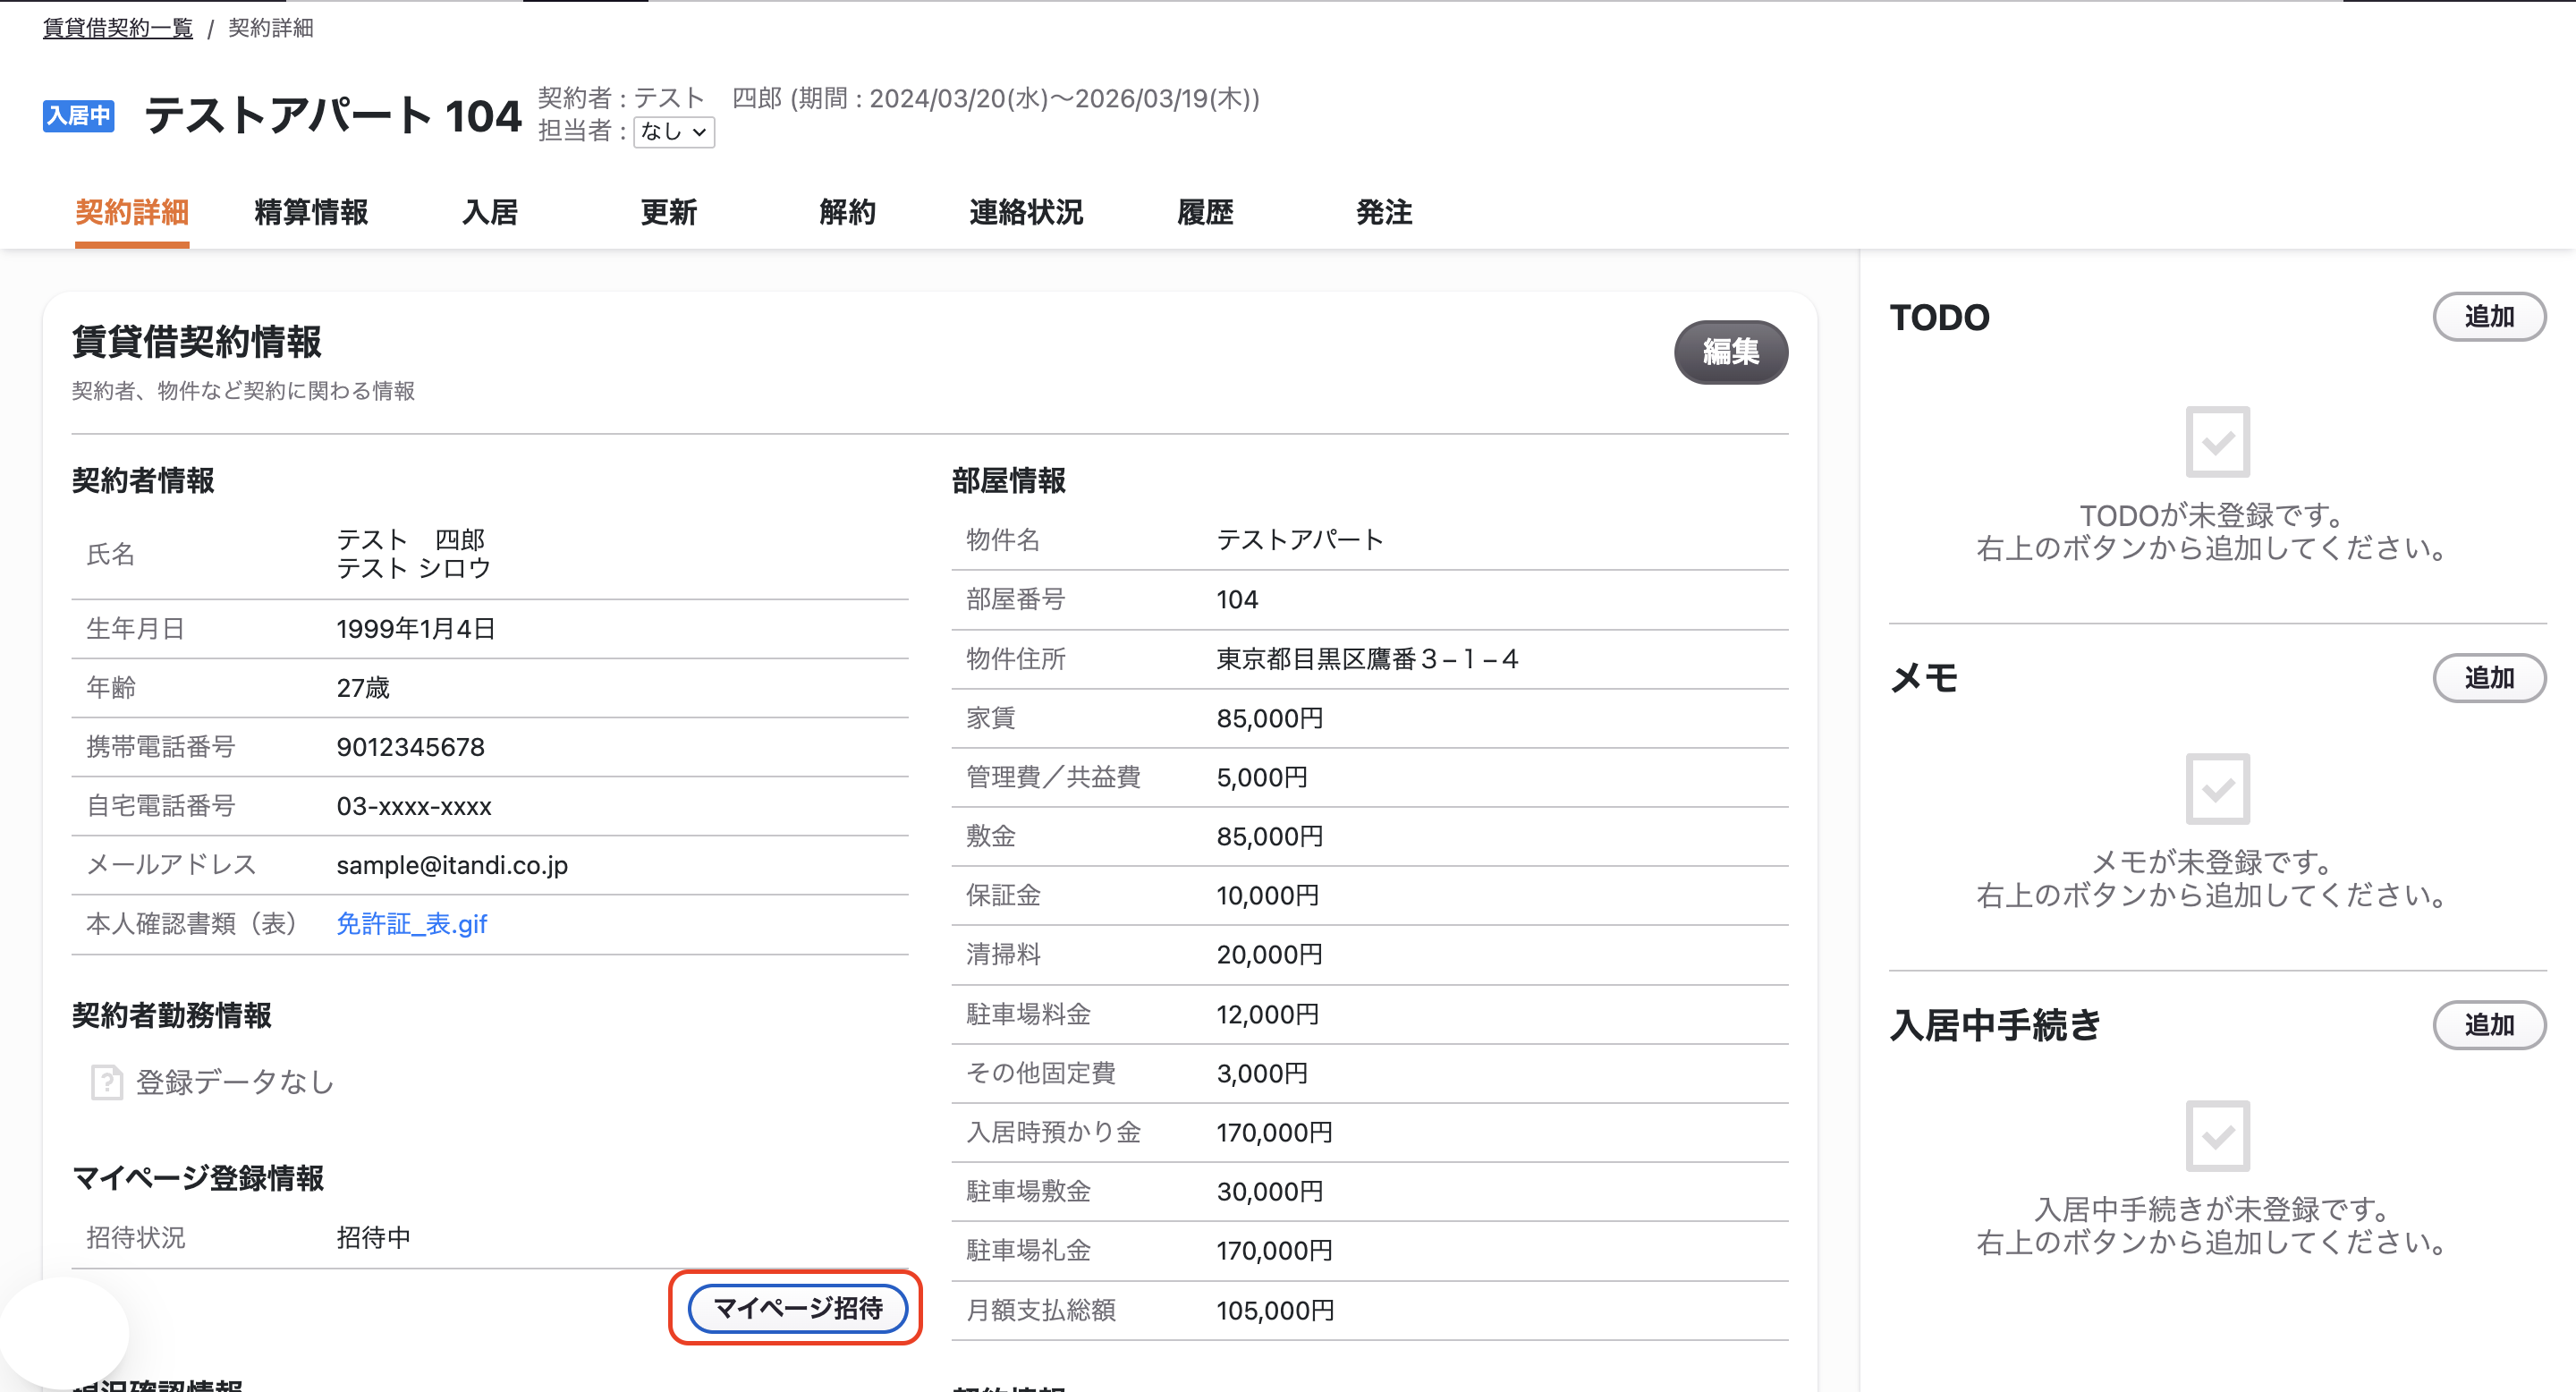Screen dimensions: 2576x1392
Task: Select the 駐車場料金 value 12,000円
Action: pyautogui.click(x=1267, y=1014)
